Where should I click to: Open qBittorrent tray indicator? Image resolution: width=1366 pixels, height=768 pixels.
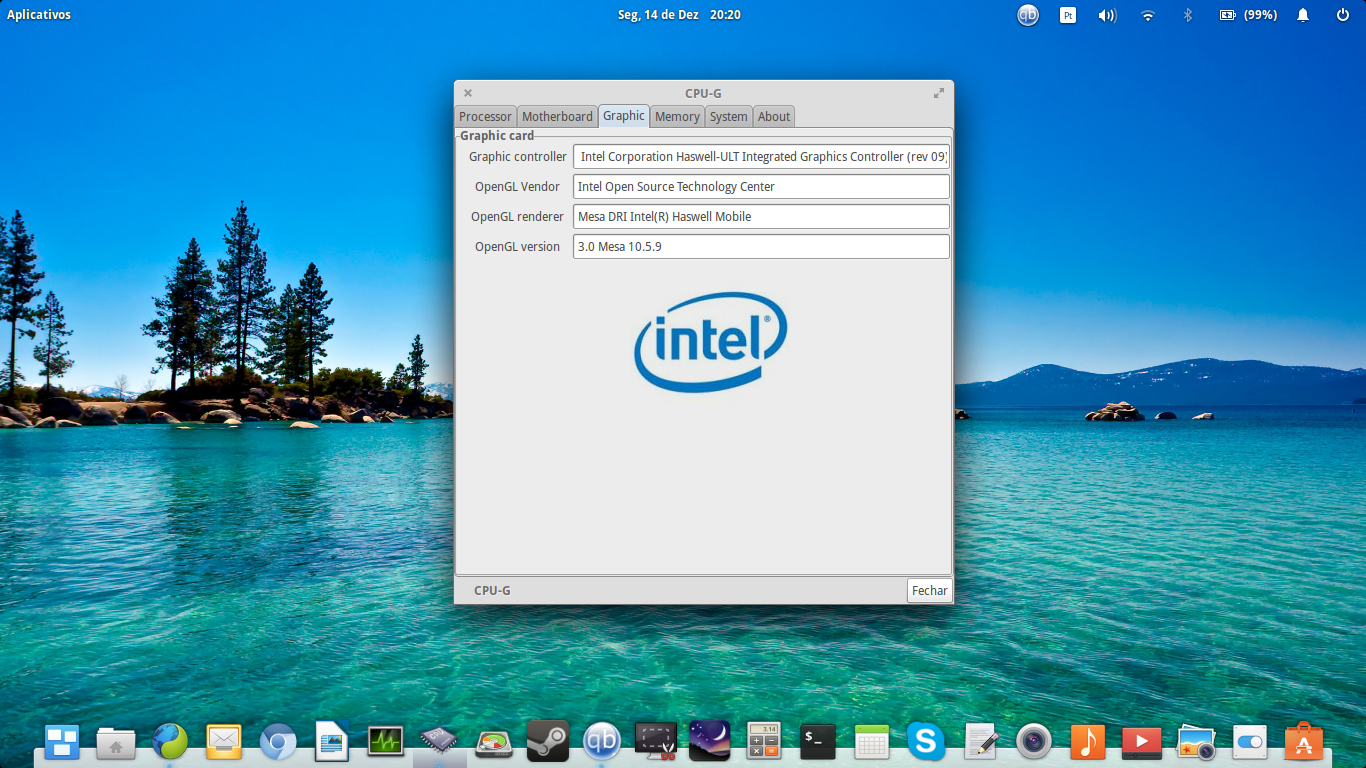click(1028, 15)
